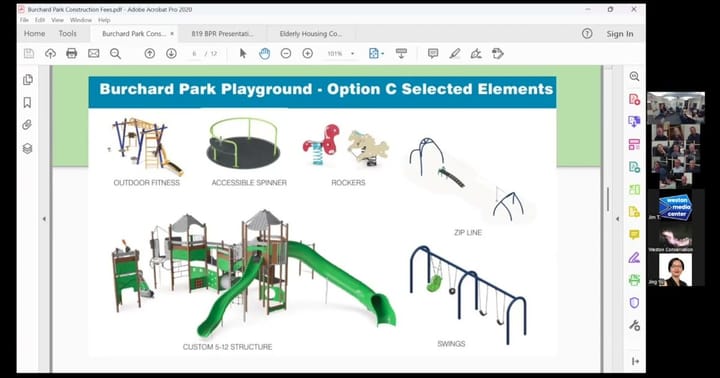Click the Zip Line image
The height and width of the screenshot is (378, 720).
tap(468, 179)
